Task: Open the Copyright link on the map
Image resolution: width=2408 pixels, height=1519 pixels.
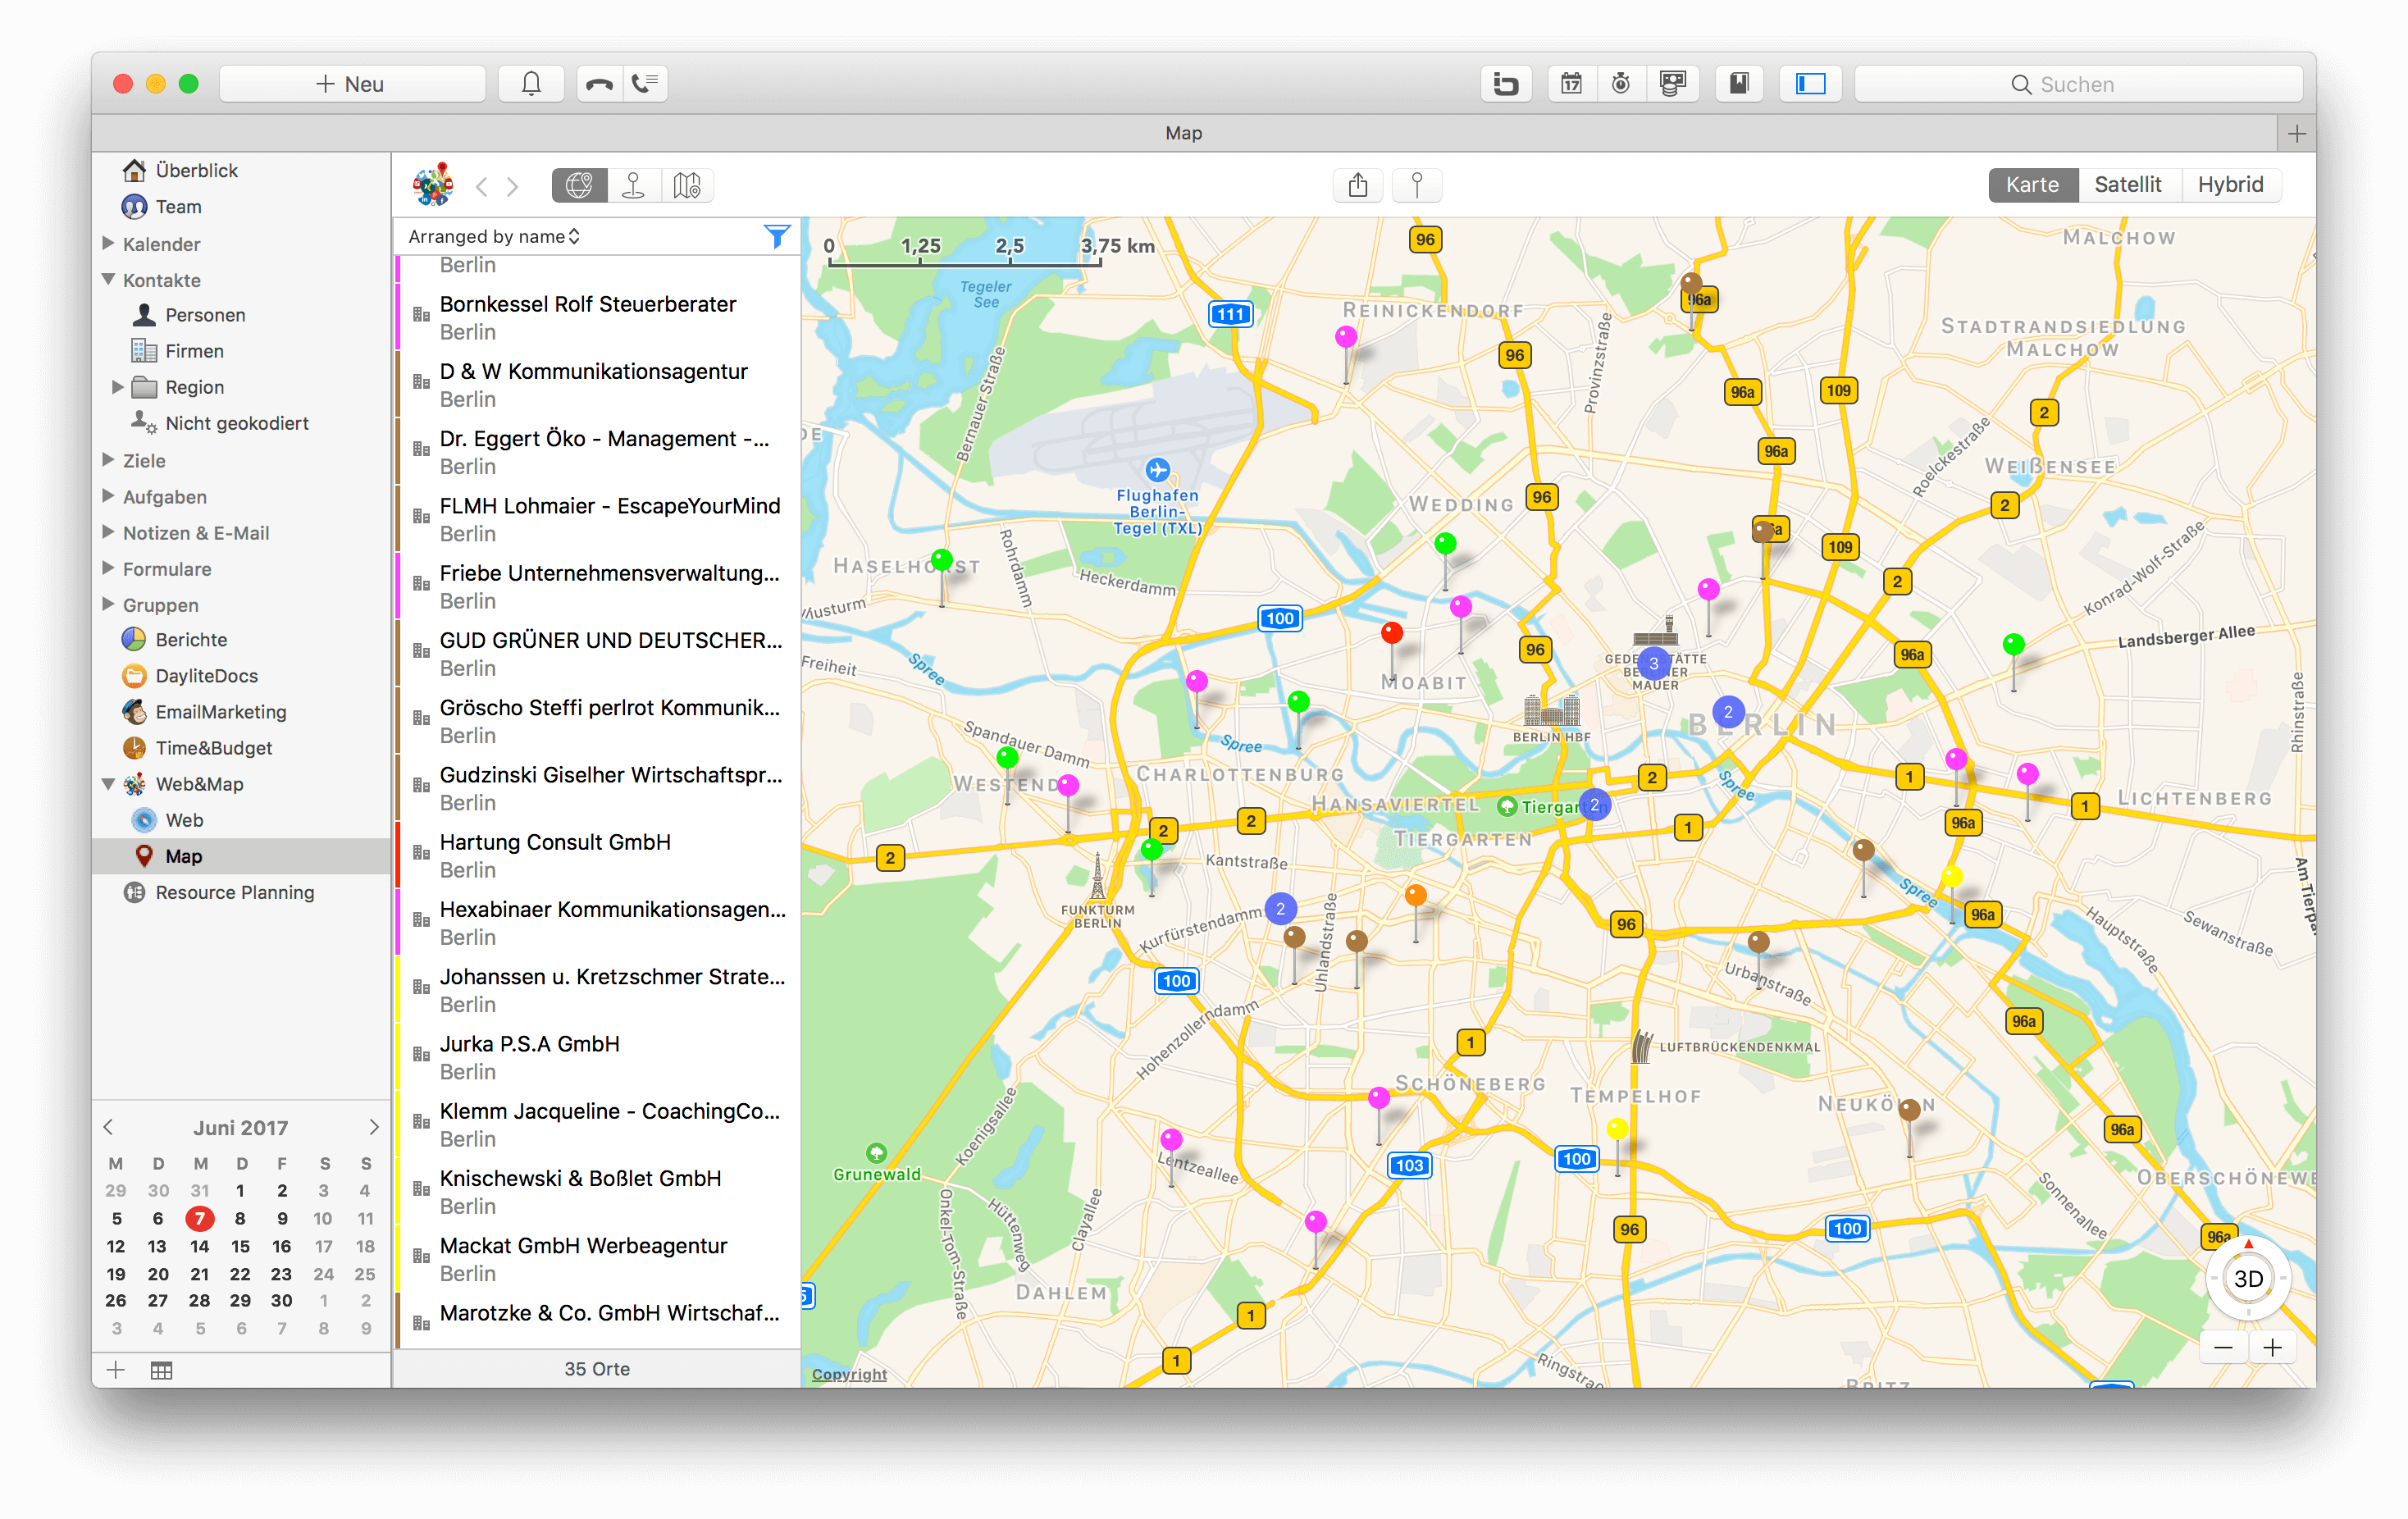Action: coord(847,1374)
